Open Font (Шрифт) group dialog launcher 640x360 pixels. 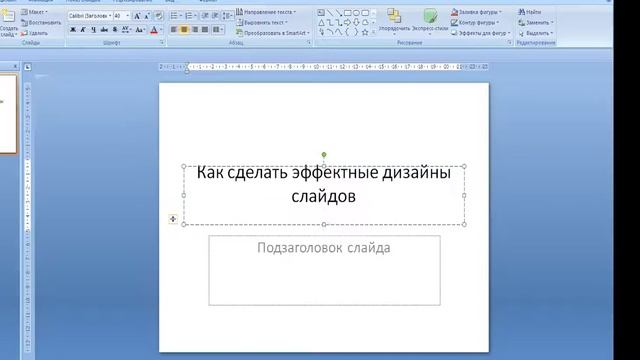coord(162,42)
